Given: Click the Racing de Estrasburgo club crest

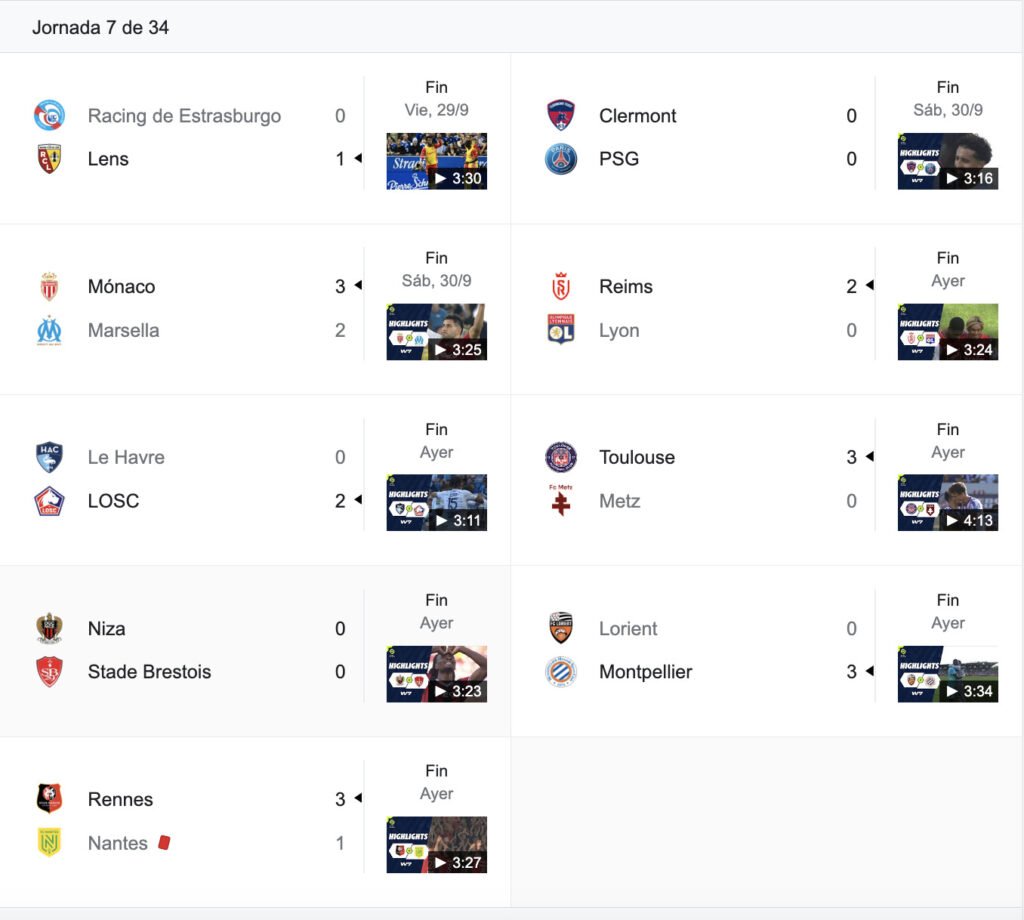Looking at the screenshot, I should click(x=49, y=116).
